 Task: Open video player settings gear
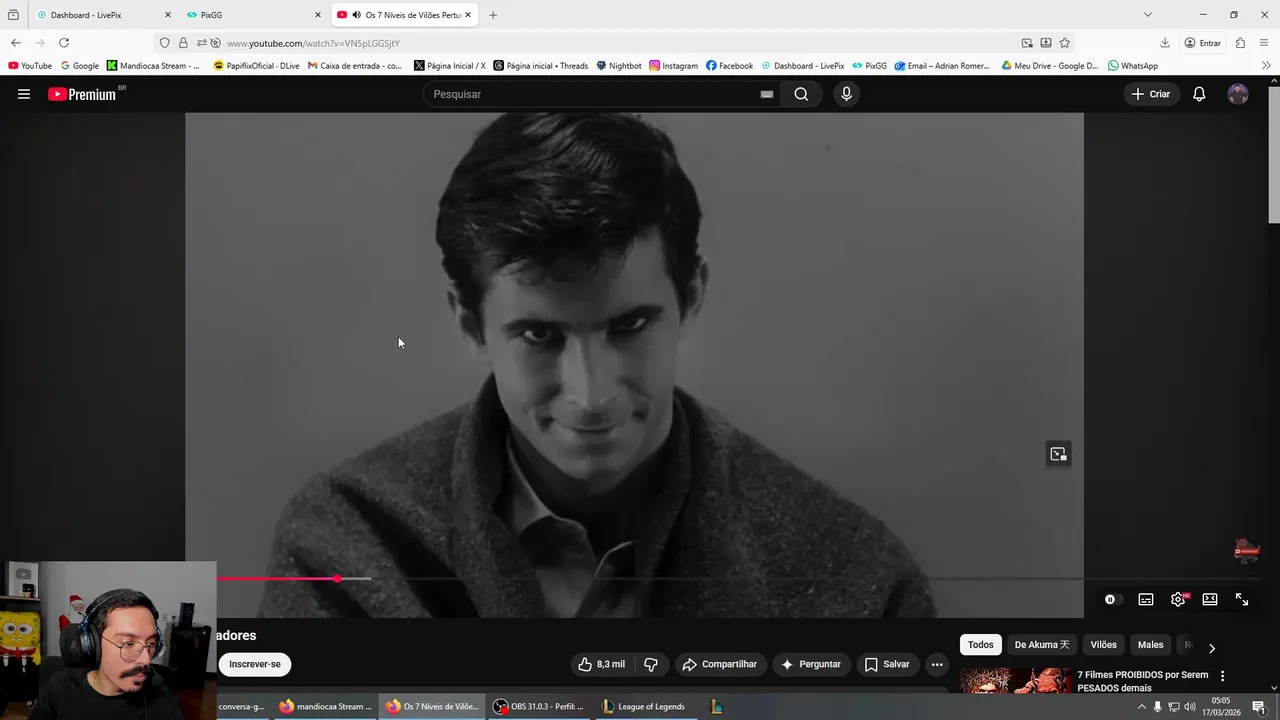pyautogui.click(x=1178, y=599)
